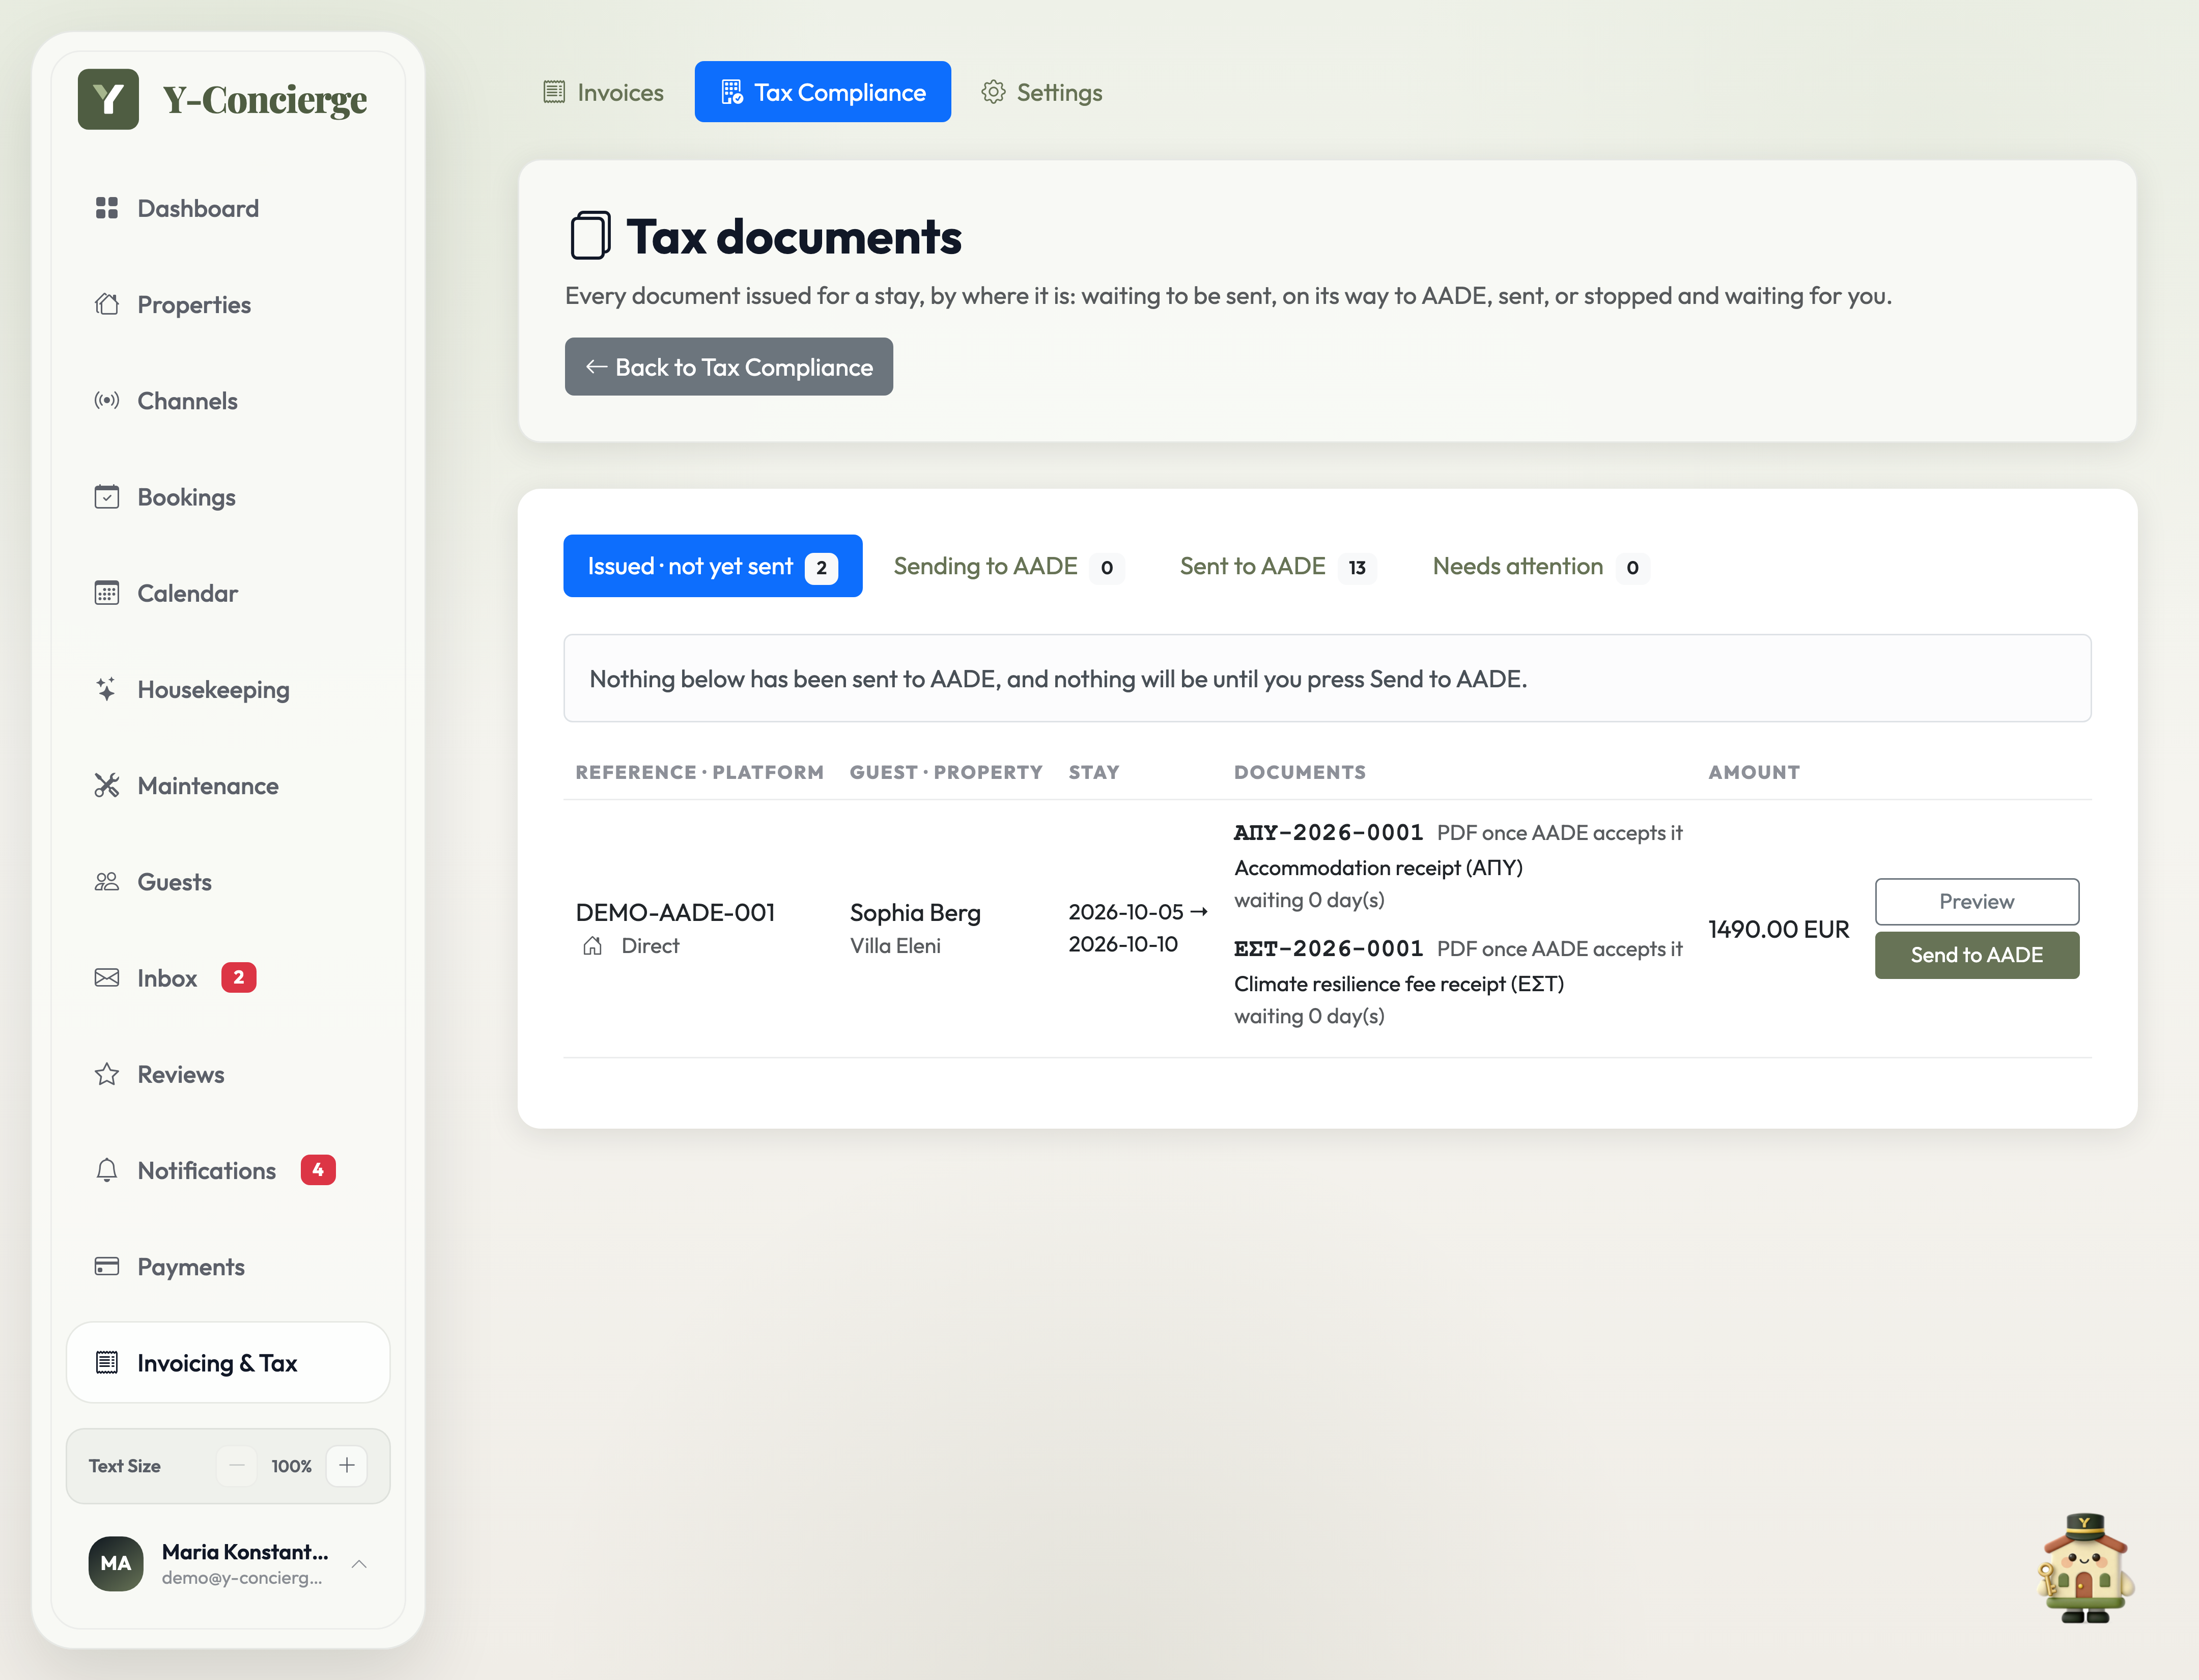Click the Villa Eleni property name
The width and height of the screenshot is (2199, 1680).
coord(895,945)
